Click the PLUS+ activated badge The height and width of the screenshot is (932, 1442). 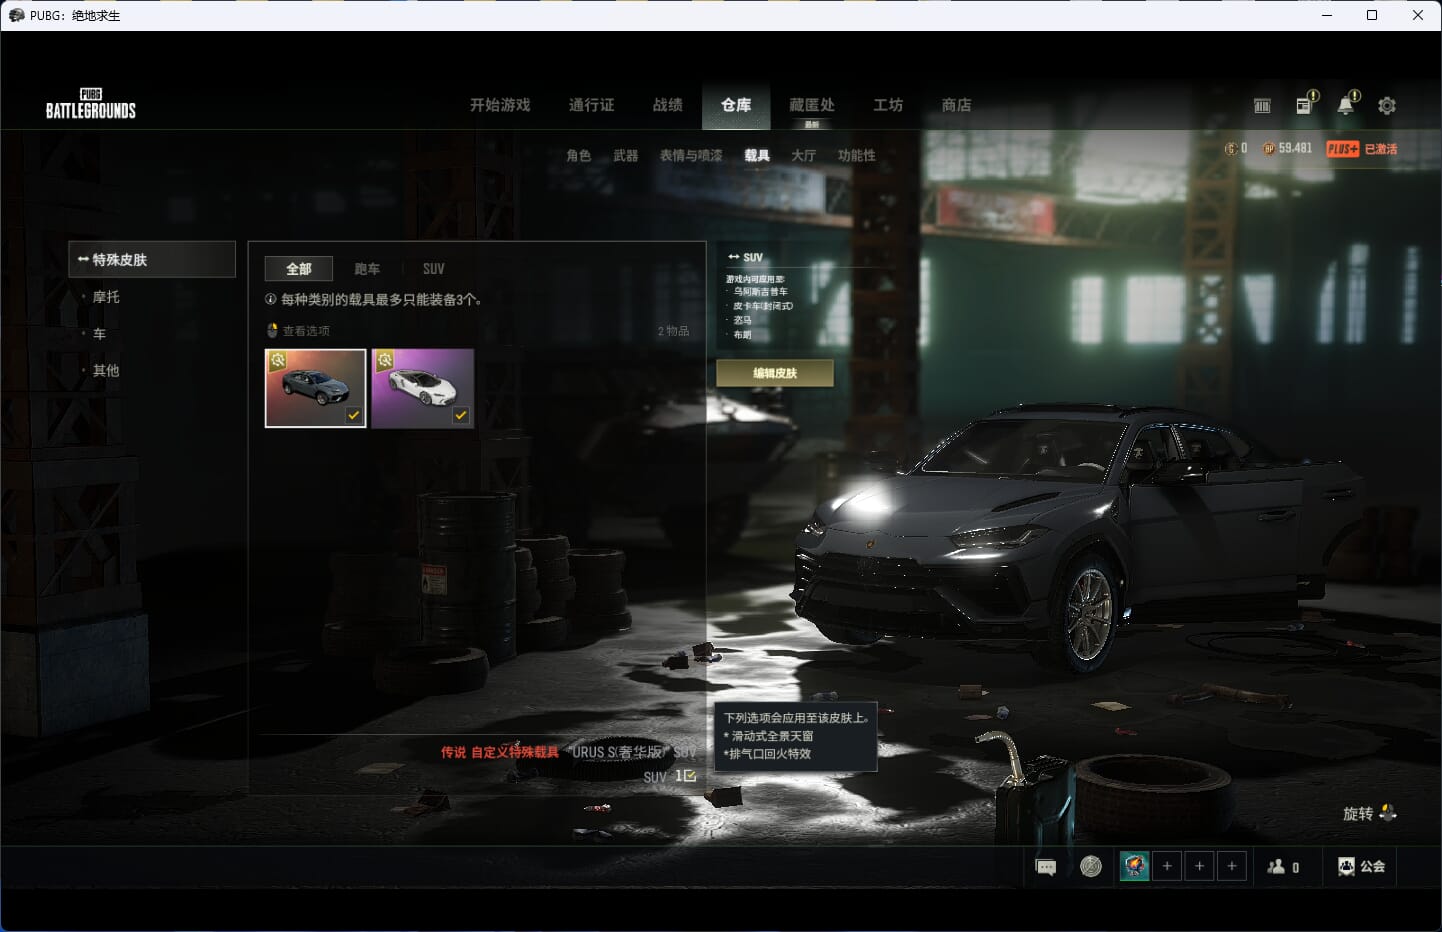point(1342,149)
